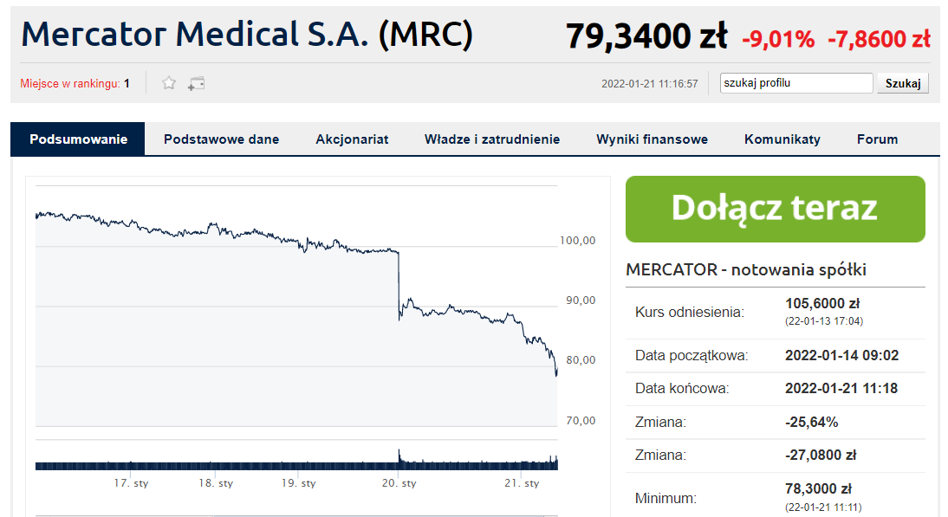Viewport: 948px width, 517px height.
Task: Focus the szukaj profilu search field
Action: click(x=796, y=83)
